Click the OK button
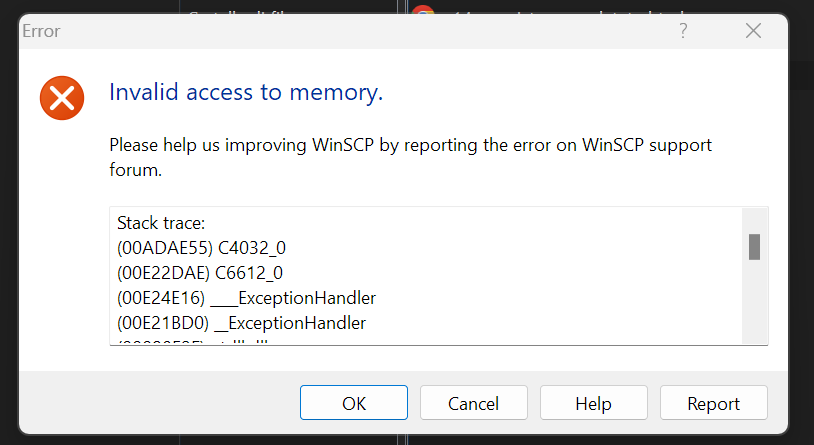814x445 pixels. pyautogui.click(x=354, y=403)
